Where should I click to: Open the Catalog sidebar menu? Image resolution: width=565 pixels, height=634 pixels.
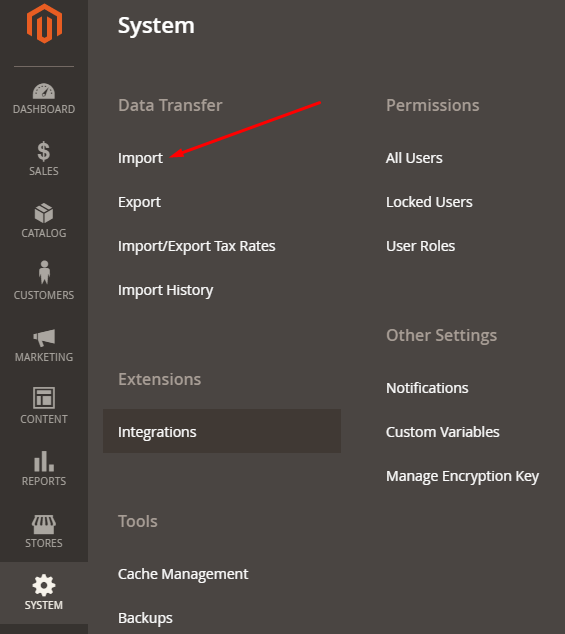44,221
